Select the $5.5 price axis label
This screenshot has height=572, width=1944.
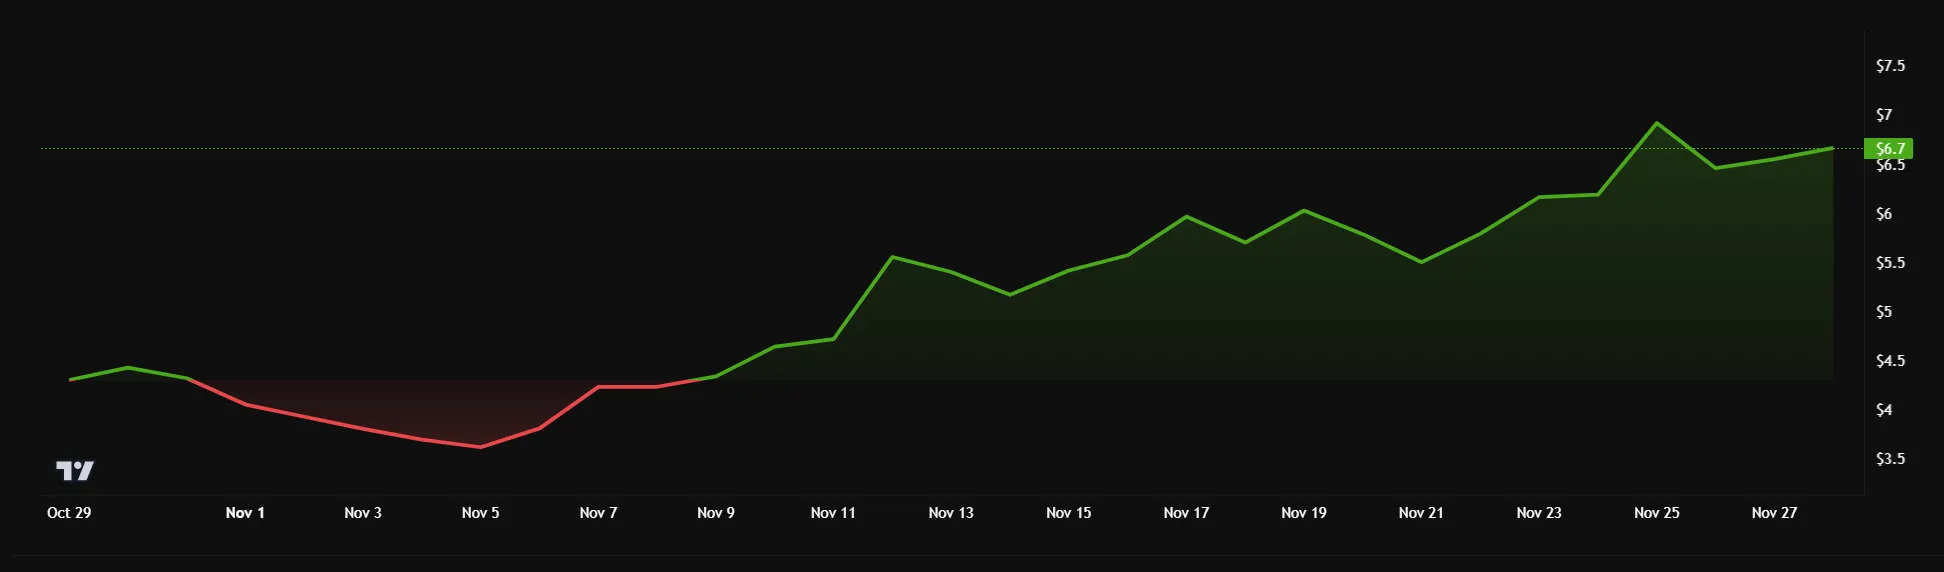(1890, 263)
